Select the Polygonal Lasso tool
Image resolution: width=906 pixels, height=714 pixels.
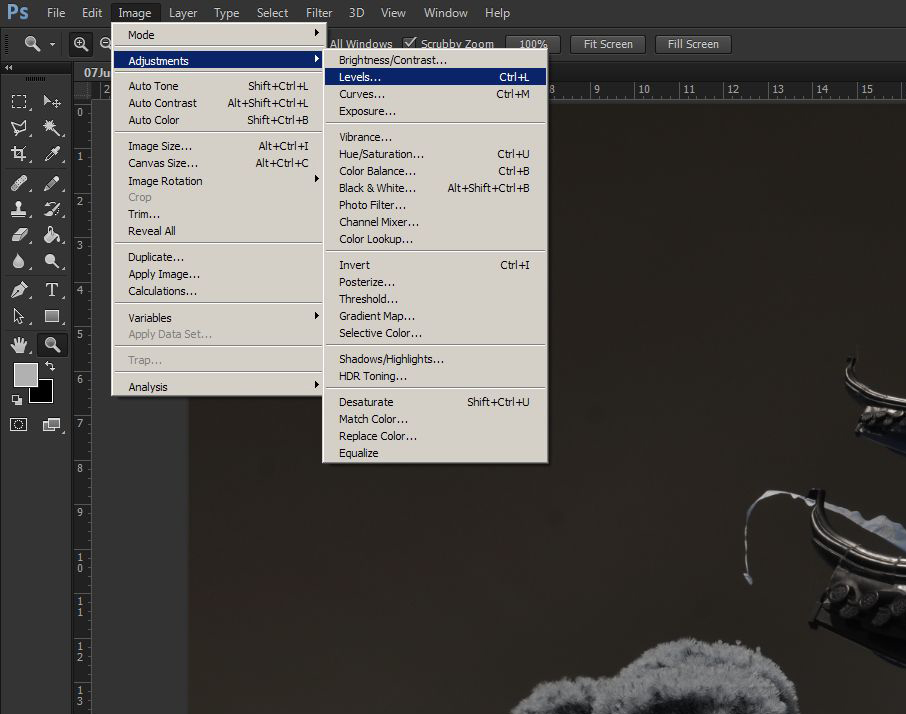[x=19, y=128]
